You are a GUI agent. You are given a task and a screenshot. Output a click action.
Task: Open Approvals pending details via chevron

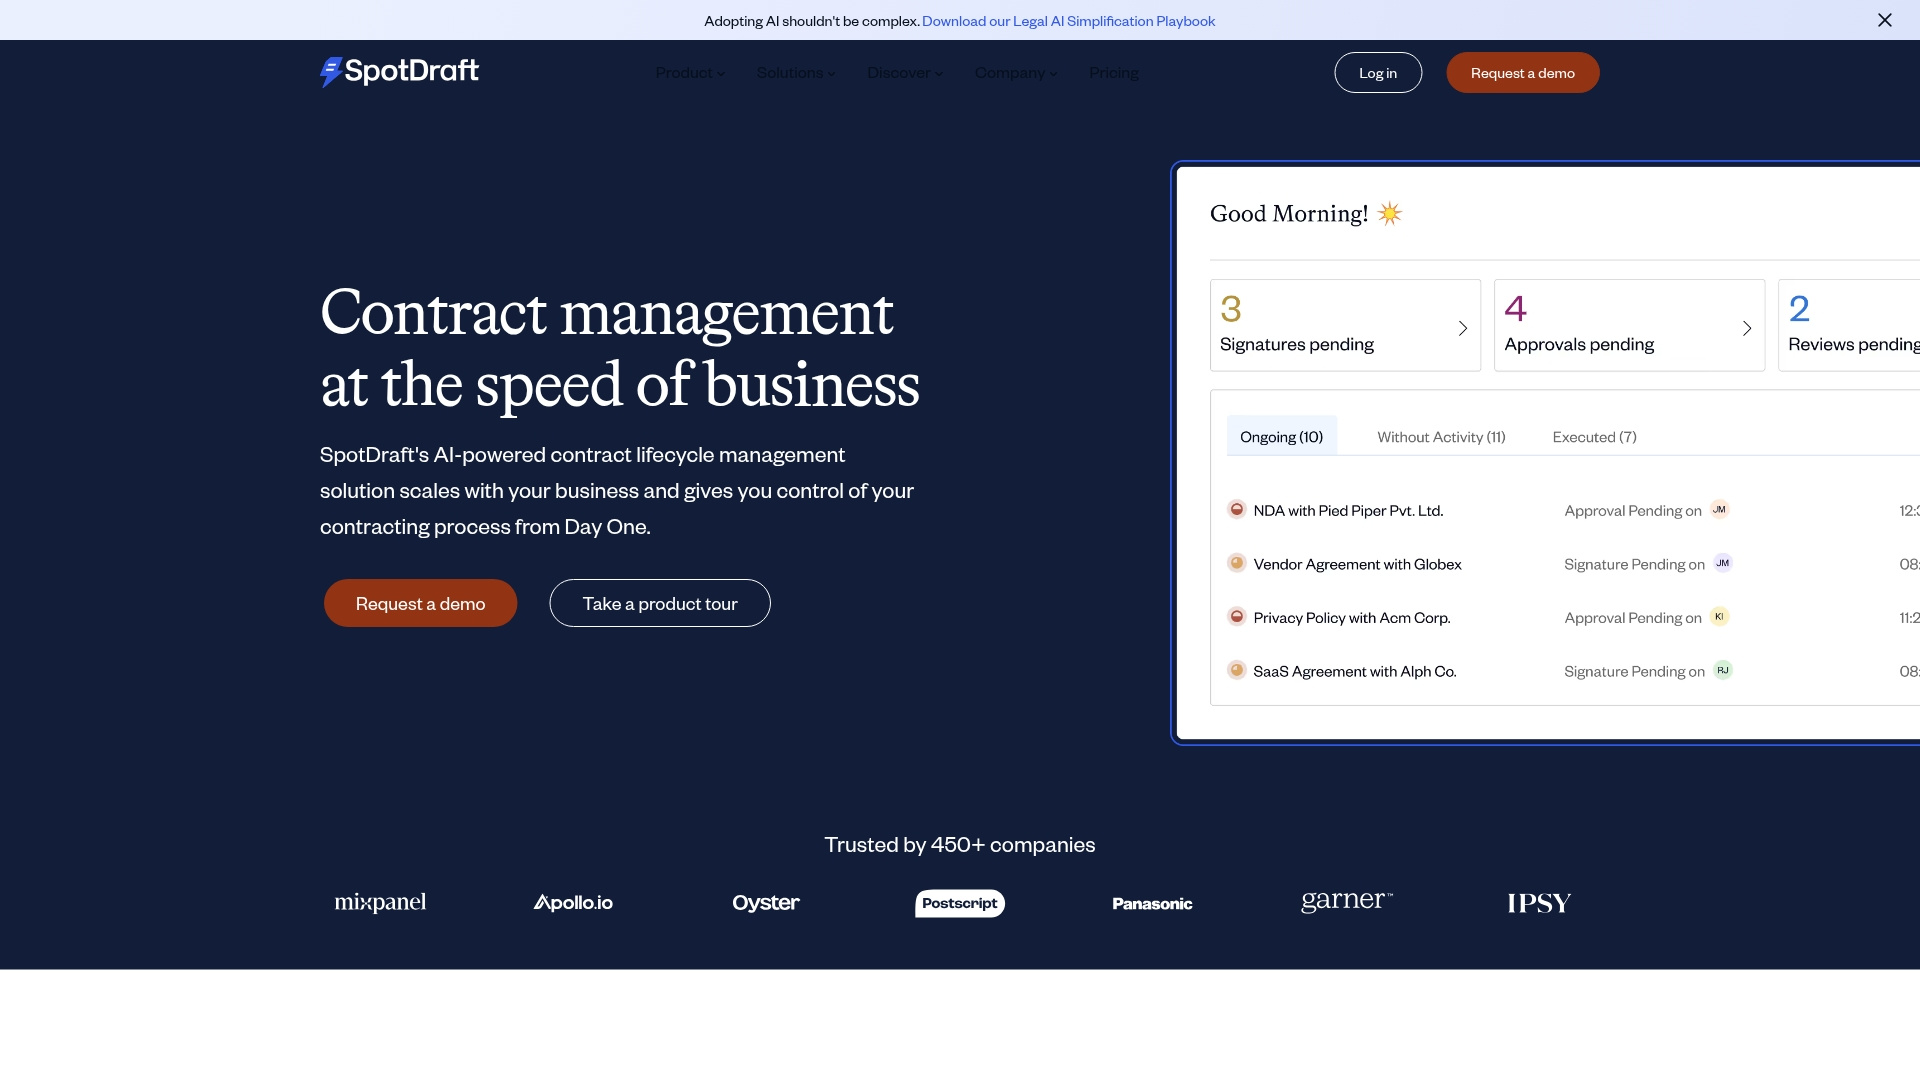coord(1747,329)
